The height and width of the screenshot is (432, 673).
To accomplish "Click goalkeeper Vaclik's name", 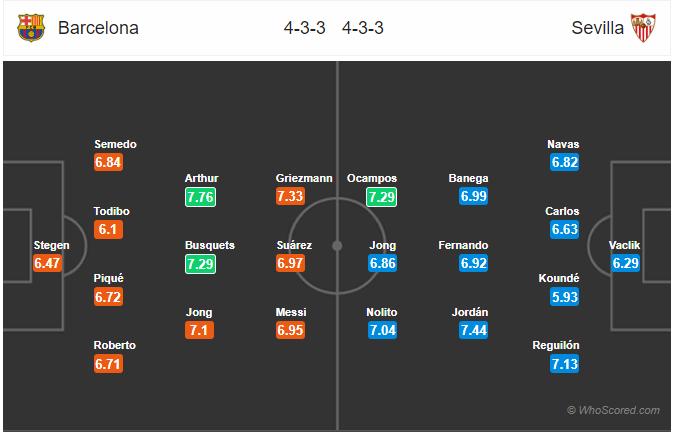I will click(624, 245).
